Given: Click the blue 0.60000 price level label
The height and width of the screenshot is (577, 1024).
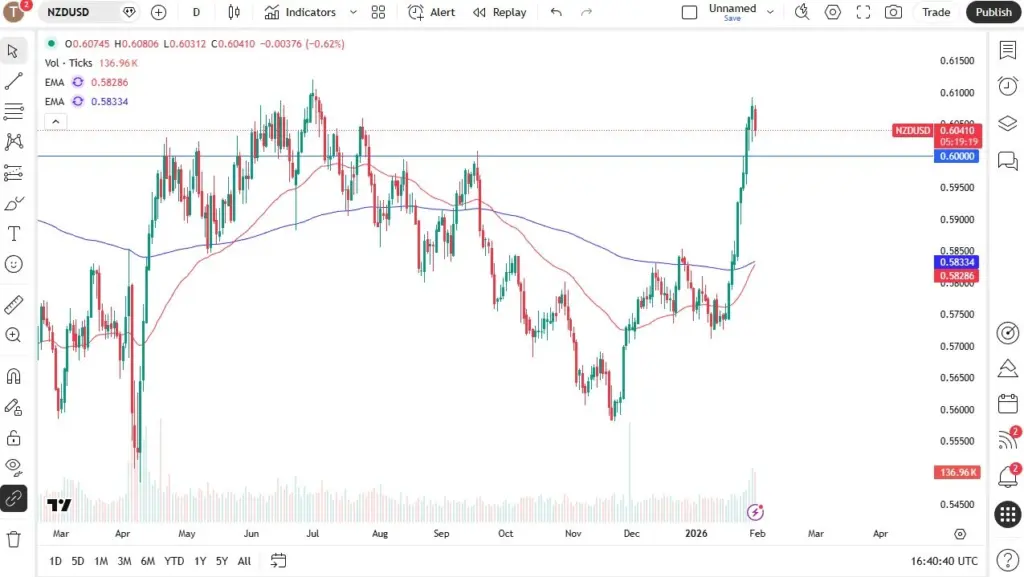Looking at the screenshot, I should tap(956, 157).
